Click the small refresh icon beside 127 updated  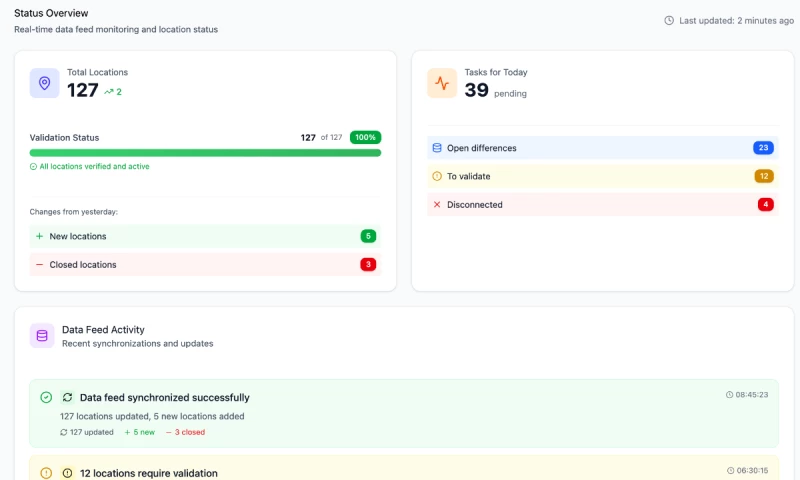(63, 432)
